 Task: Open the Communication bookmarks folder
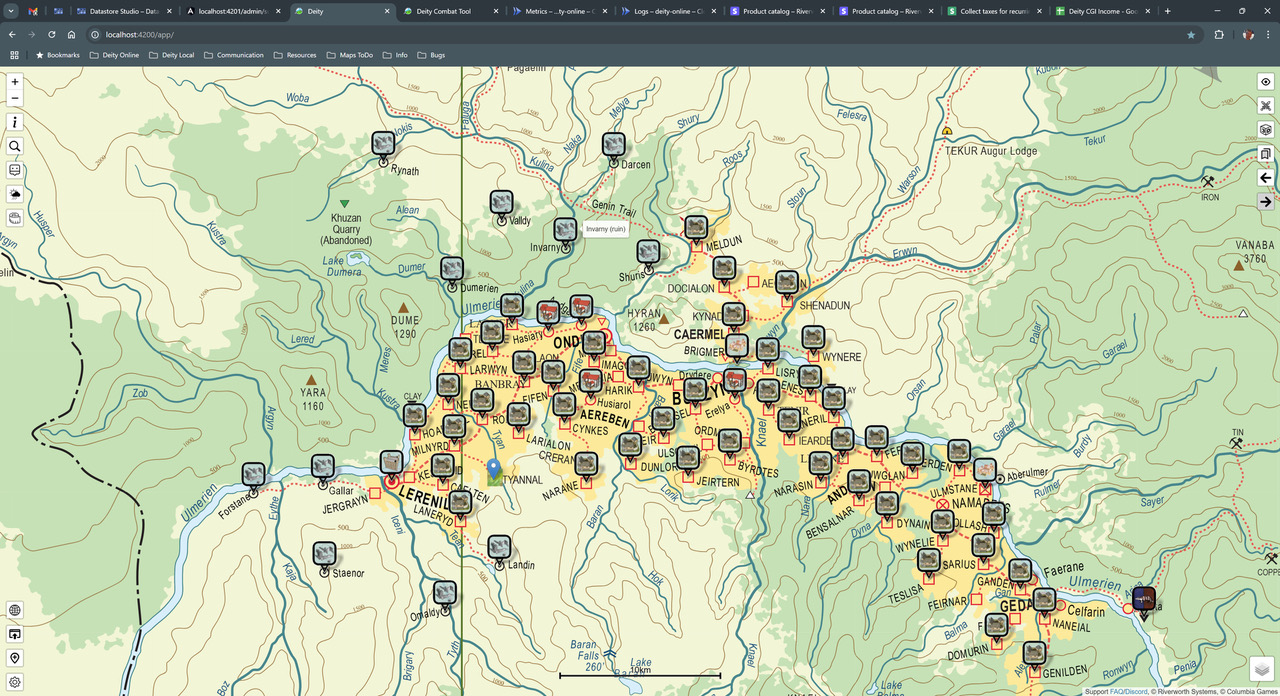pyautogui.click(x=233, y=55)
